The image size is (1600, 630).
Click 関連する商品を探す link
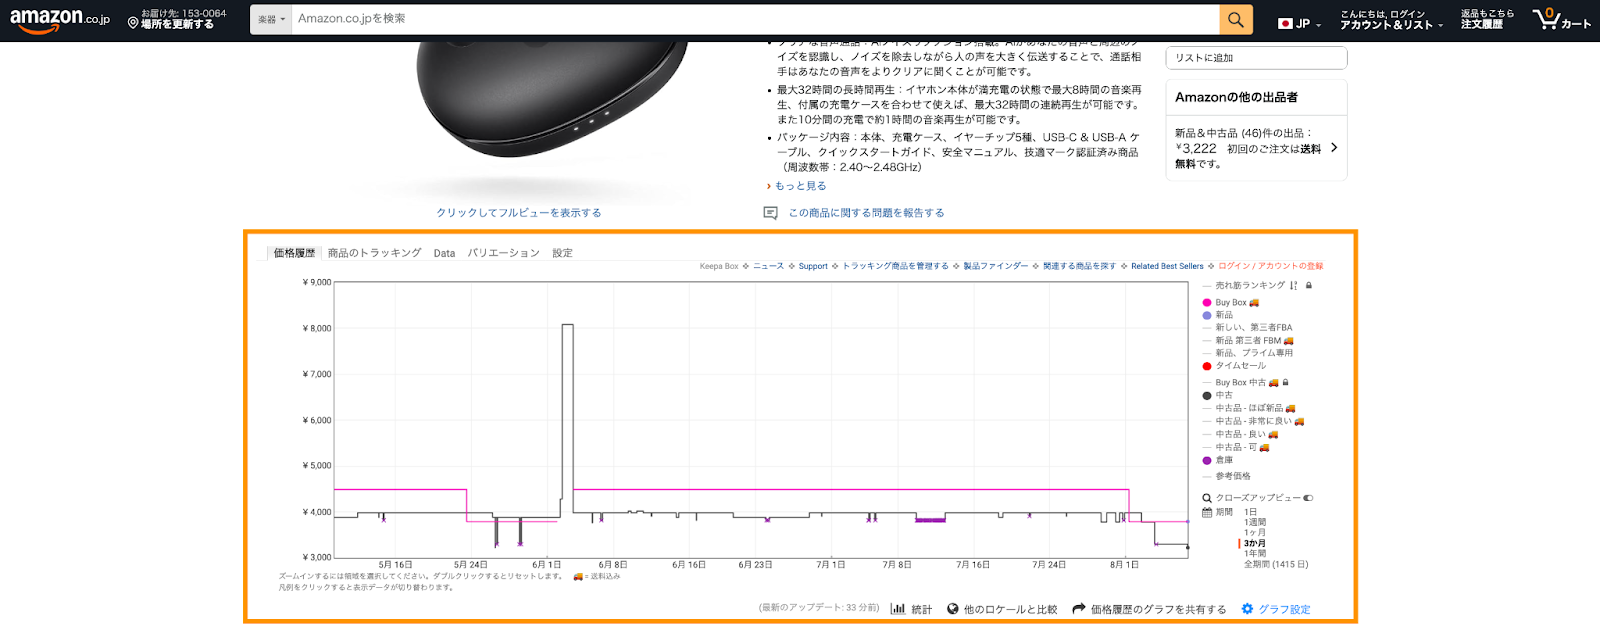1079,266
